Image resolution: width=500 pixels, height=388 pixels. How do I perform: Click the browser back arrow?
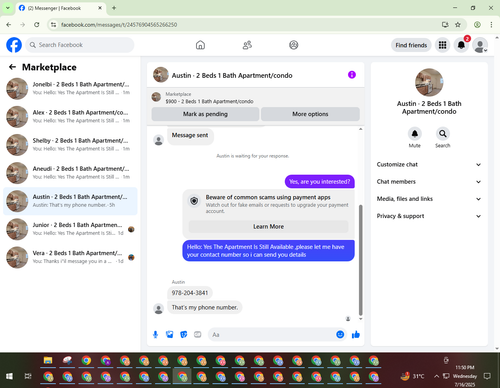9,25
